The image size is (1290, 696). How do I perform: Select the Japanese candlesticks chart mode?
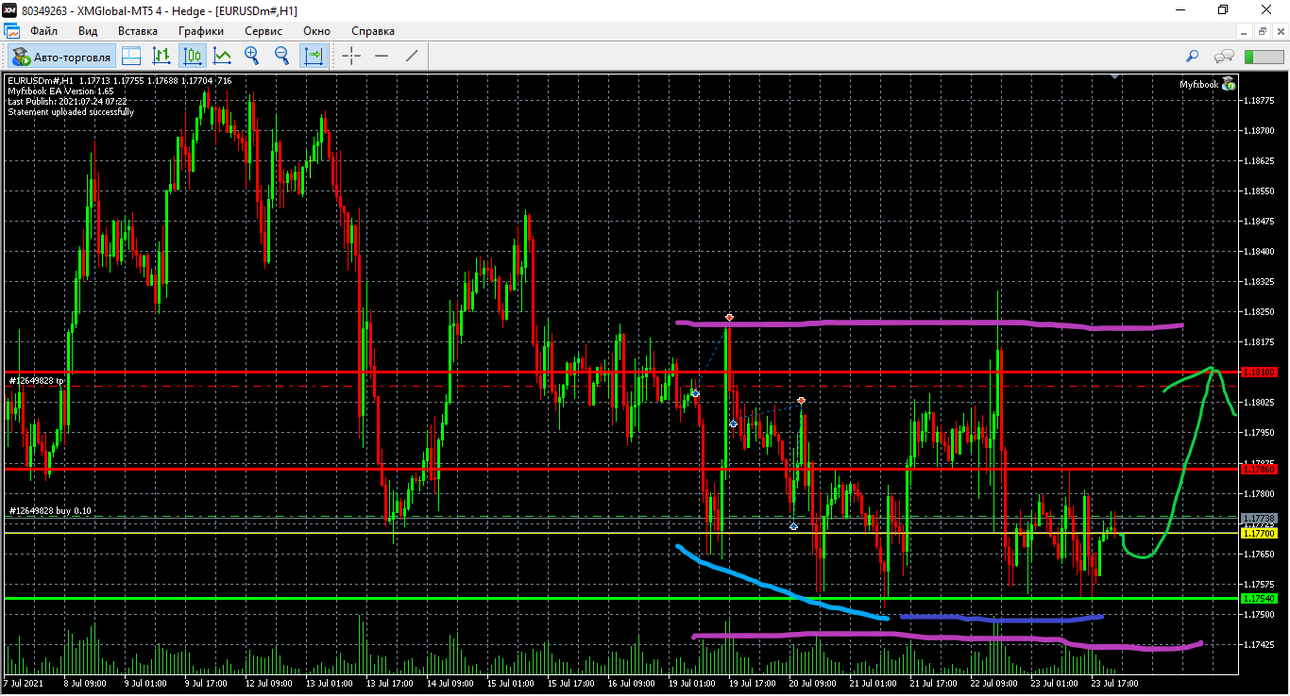[x=192, y=56]
